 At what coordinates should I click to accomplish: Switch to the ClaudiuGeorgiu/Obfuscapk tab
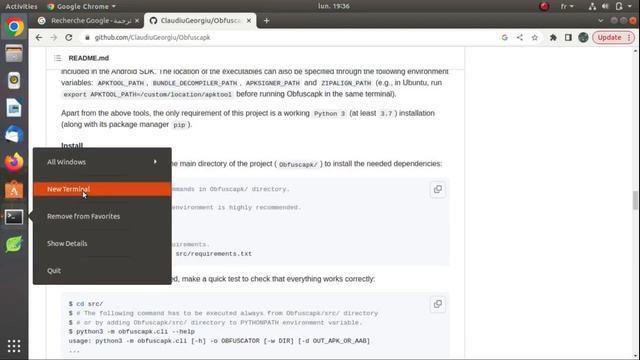click(x=200, y=21)
